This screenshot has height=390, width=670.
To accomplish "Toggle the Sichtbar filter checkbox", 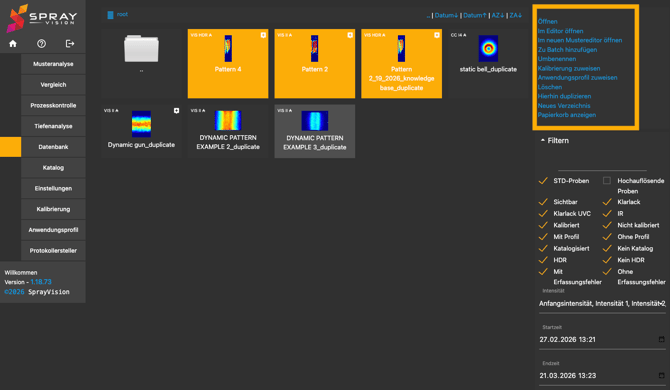I will click(543, 202).
